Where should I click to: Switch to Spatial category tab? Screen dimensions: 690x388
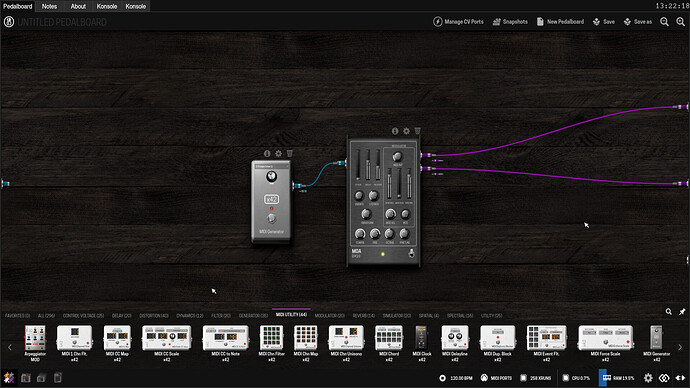pyautogui.click(x=429, y=315)
